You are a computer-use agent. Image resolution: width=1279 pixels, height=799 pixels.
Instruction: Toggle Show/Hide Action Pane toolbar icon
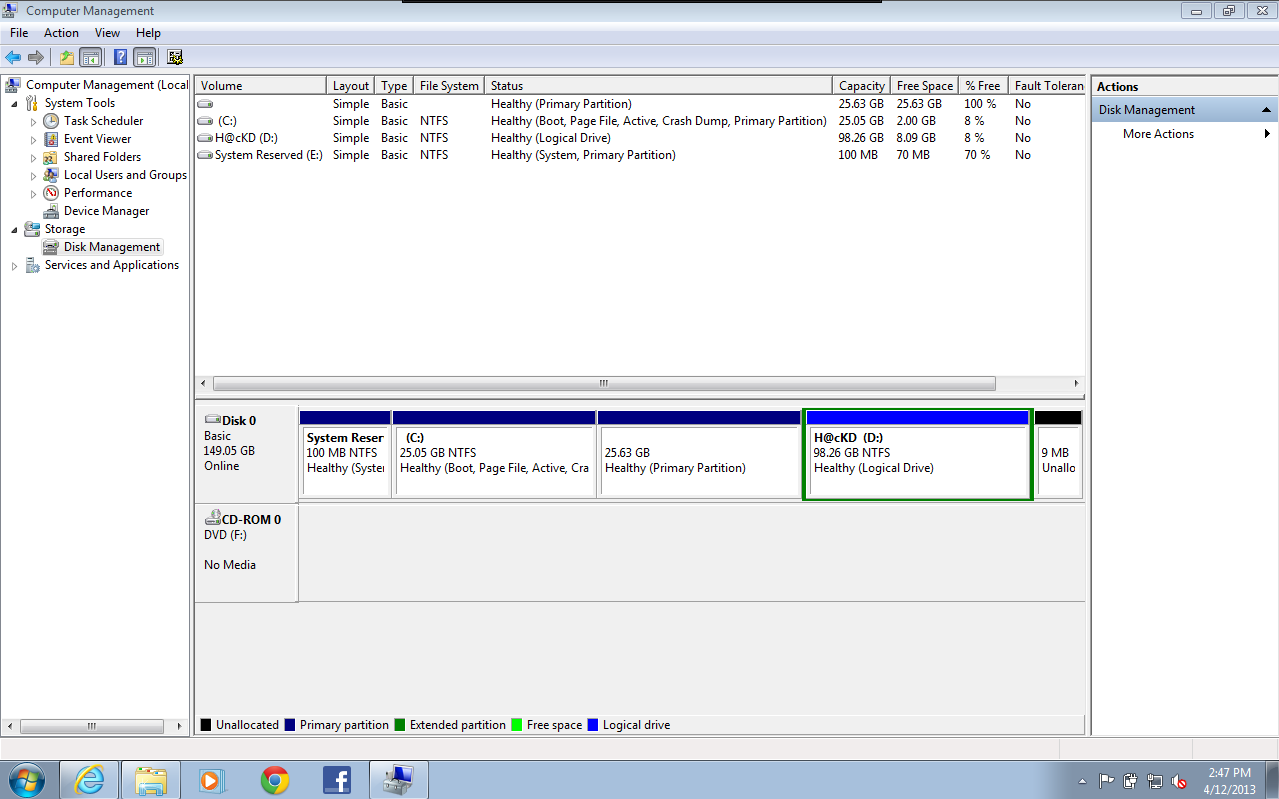(x=144, y=58)
